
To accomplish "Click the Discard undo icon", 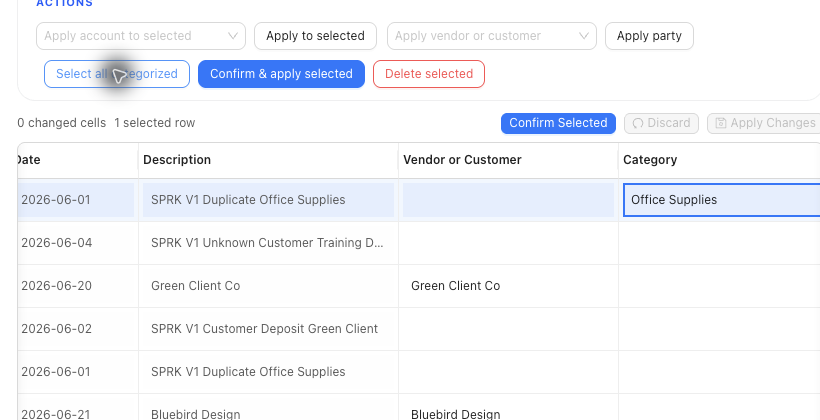I will click(638, 123).
